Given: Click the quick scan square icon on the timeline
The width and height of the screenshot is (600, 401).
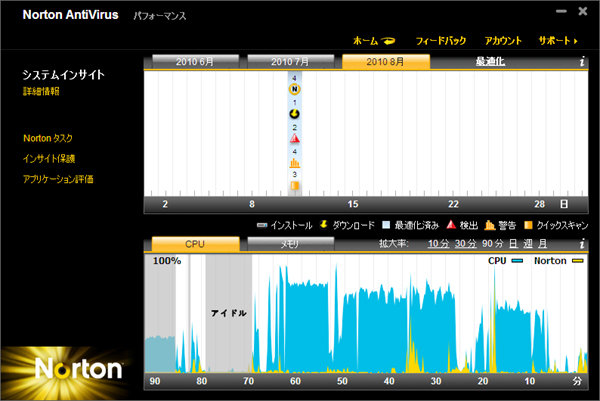Looking at the screenshot, I should point(294,186).
